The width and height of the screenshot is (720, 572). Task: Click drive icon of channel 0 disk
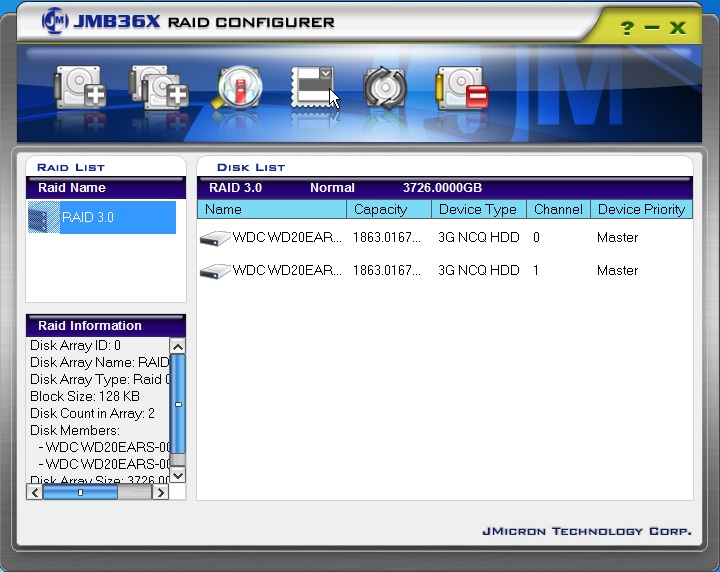[215, 238]
